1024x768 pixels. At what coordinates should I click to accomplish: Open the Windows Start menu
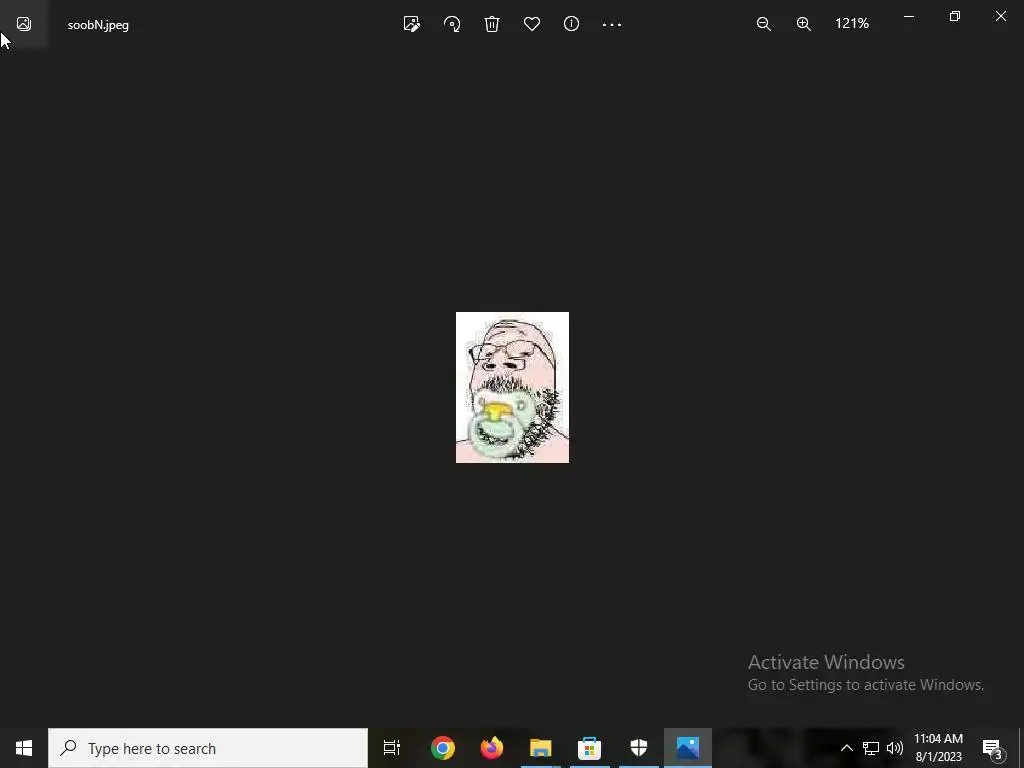click(24, 748)
